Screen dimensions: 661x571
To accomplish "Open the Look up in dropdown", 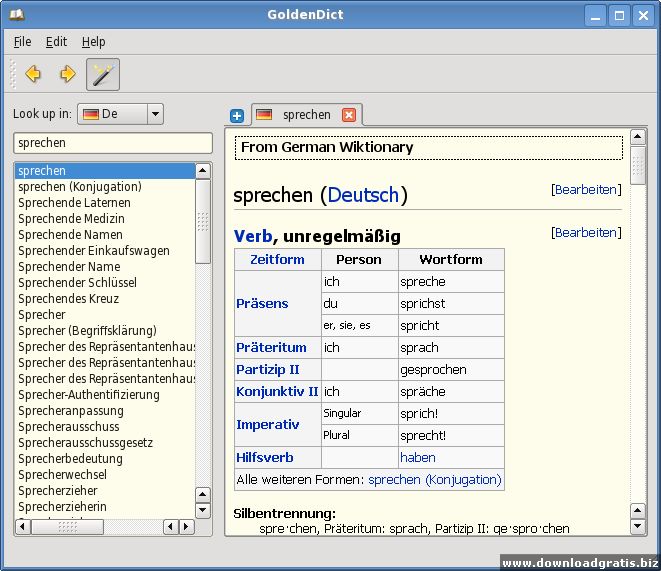I will coord(120,114).
